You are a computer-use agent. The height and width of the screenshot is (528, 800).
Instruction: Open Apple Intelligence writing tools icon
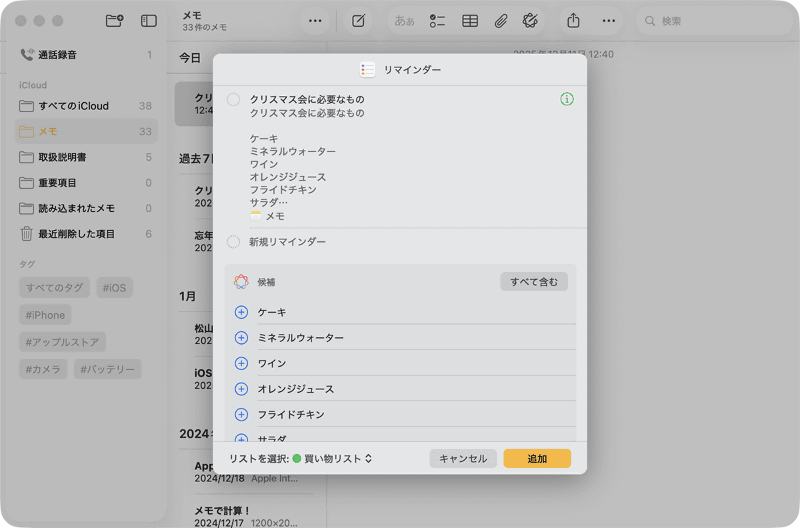click(531, 21)
